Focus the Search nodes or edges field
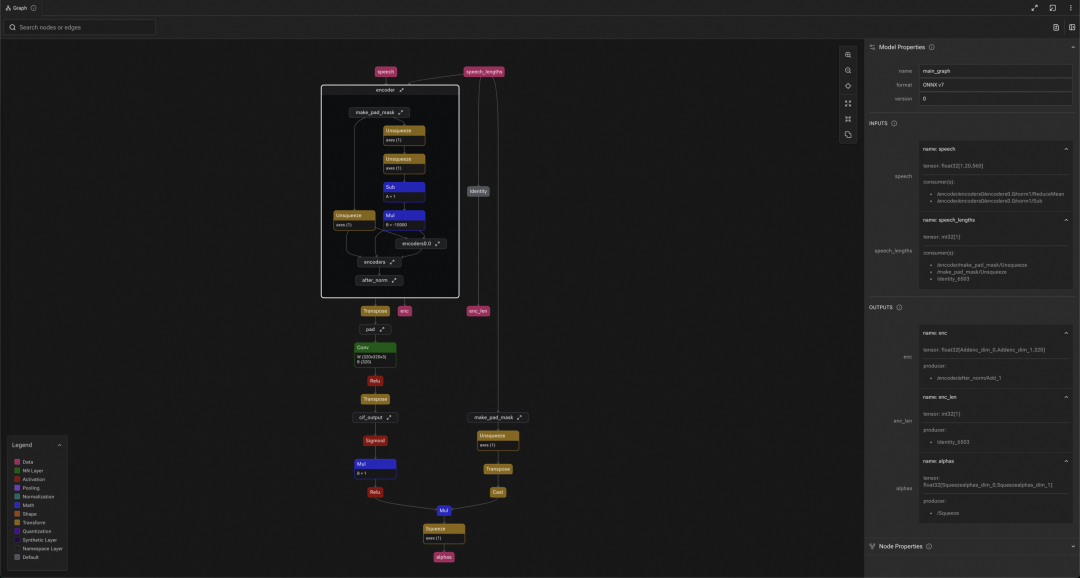 point(79,28)
